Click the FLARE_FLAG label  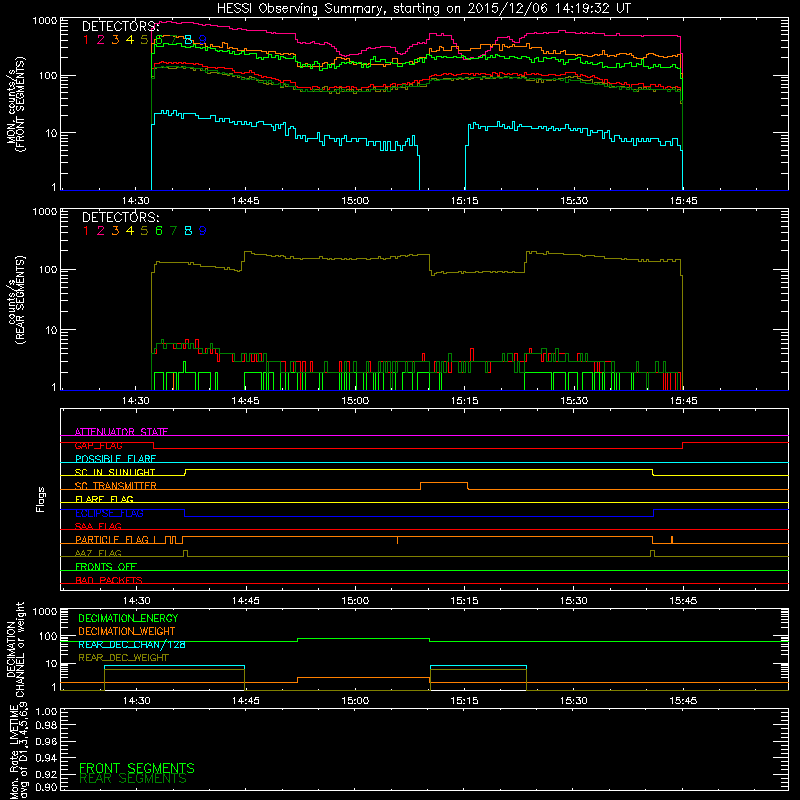coord(104,499)
